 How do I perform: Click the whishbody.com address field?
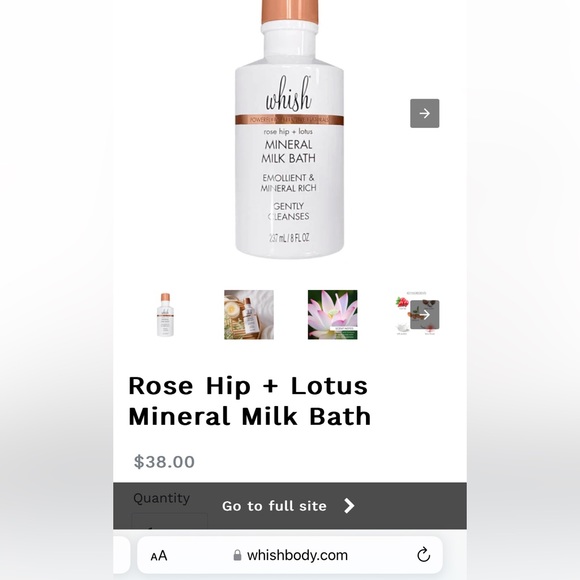pyautogui.click(x=290, y=555)
